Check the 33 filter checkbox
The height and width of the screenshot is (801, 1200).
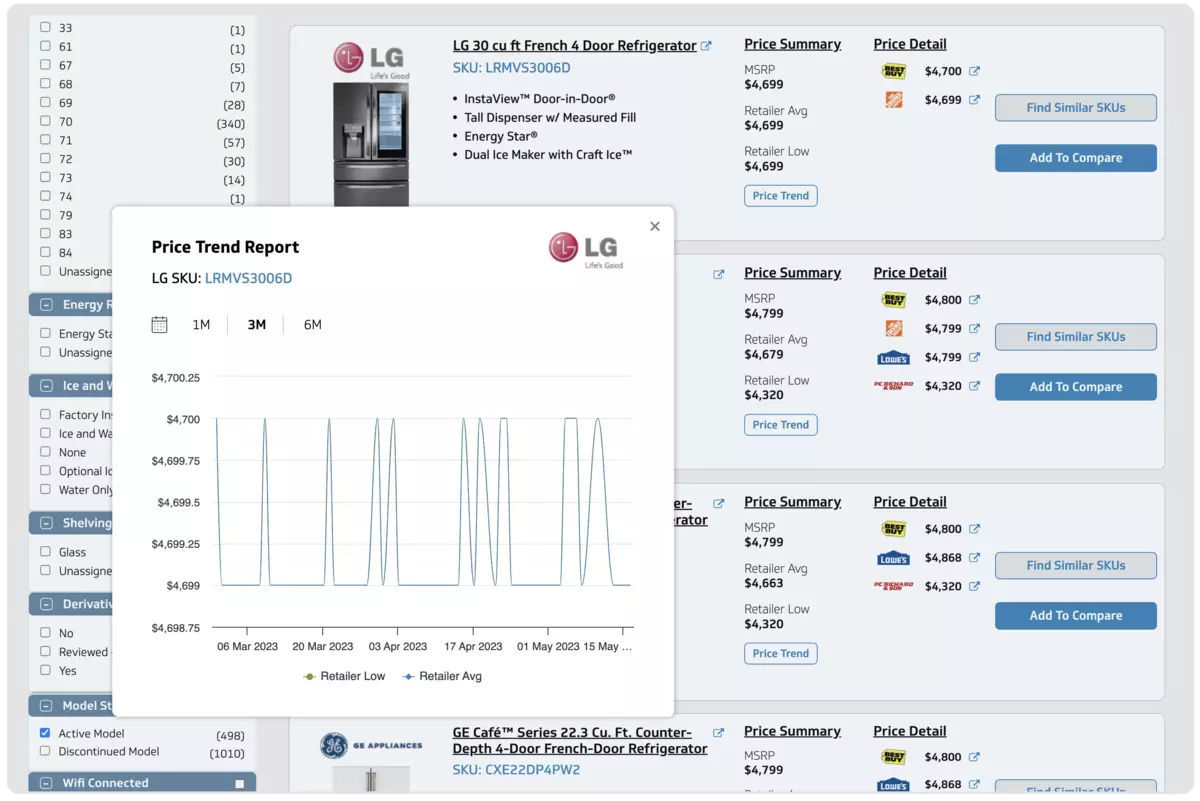pyautogui.click(x=45, y=28)
